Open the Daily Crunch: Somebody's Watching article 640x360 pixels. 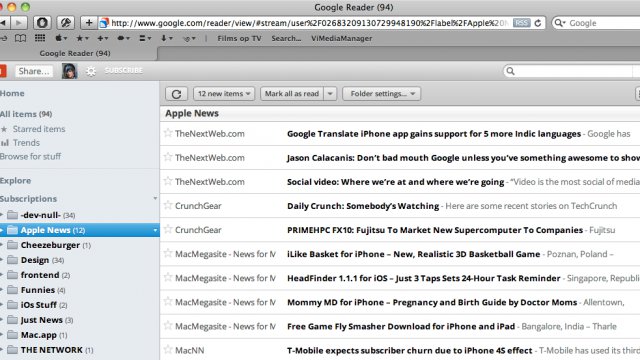point(363,206)
